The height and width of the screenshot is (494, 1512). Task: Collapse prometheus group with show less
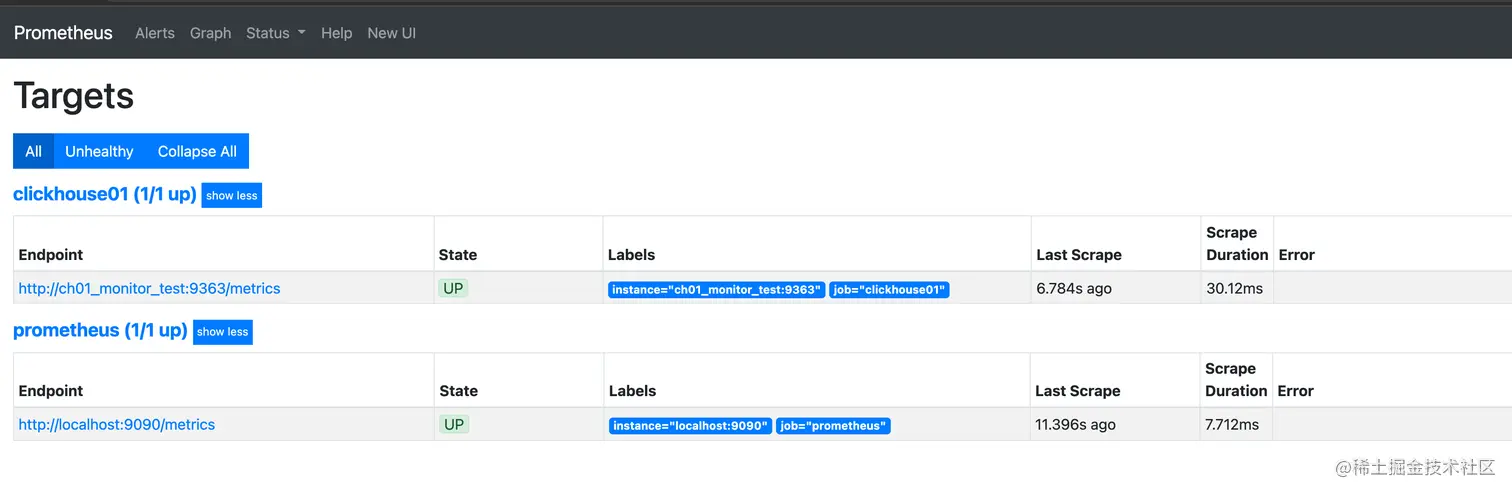(x=222, y=332)
